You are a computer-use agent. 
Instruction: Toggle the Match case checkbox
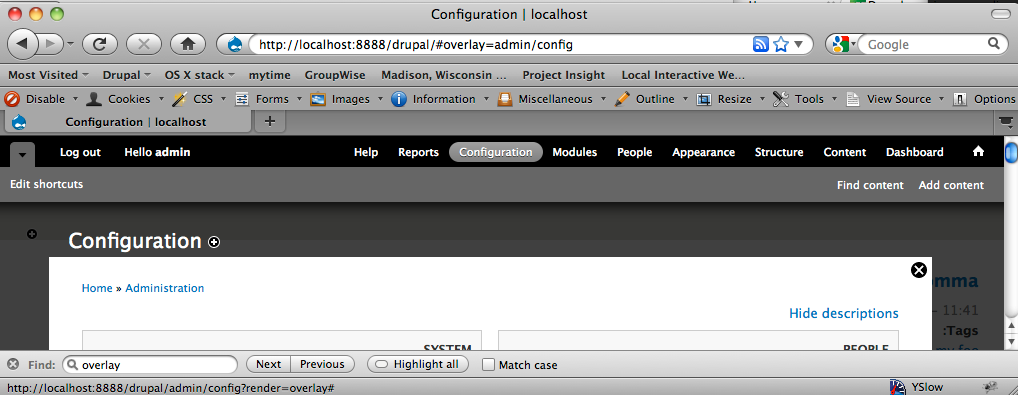point(489,364)
